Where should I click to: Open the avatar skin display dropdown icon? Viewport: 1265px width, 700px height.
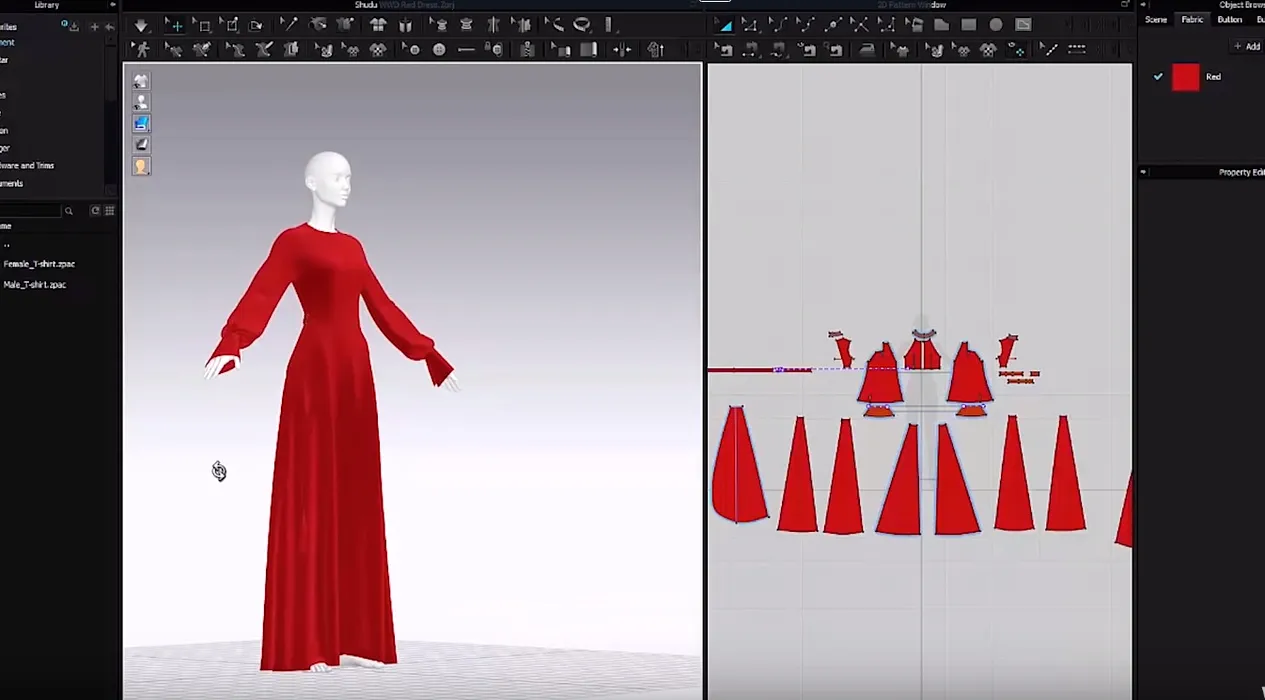[x=141, y=167]
